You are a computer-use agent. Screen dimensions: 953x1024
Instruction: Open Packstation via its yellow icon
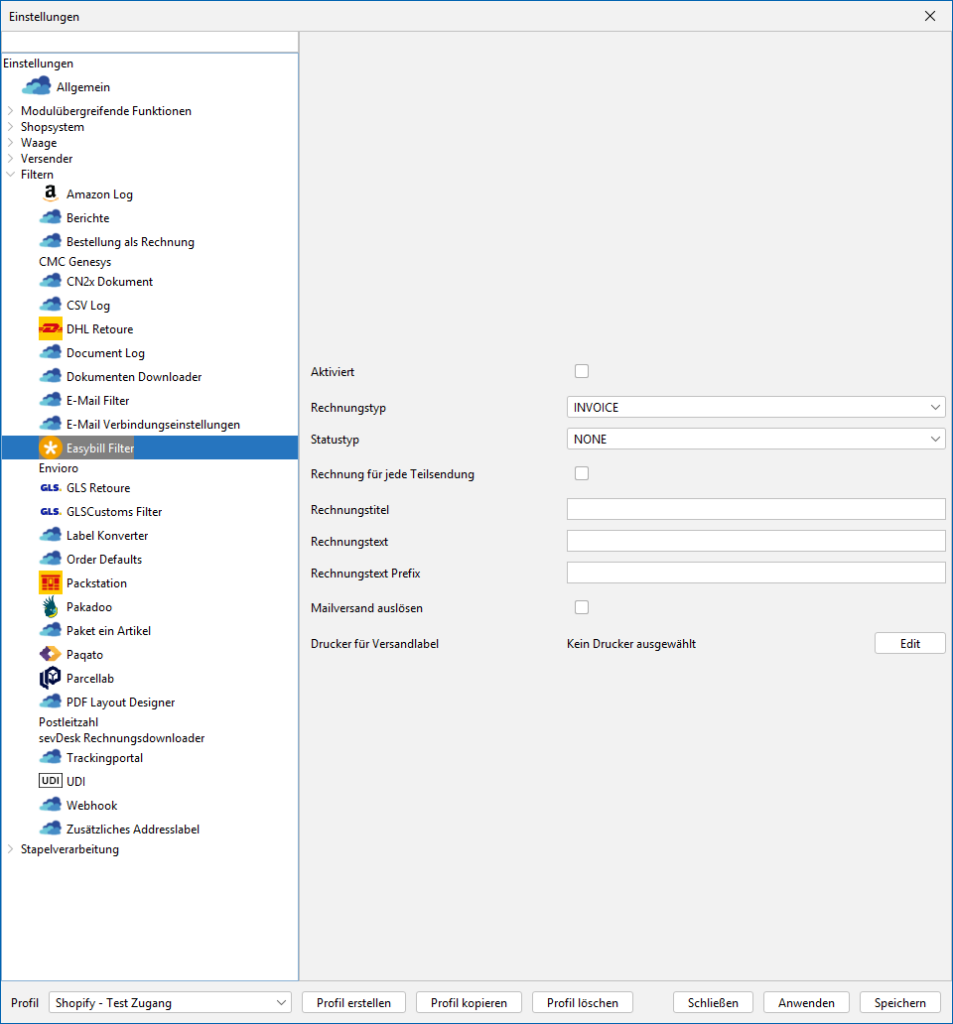[x=50, y=583]
